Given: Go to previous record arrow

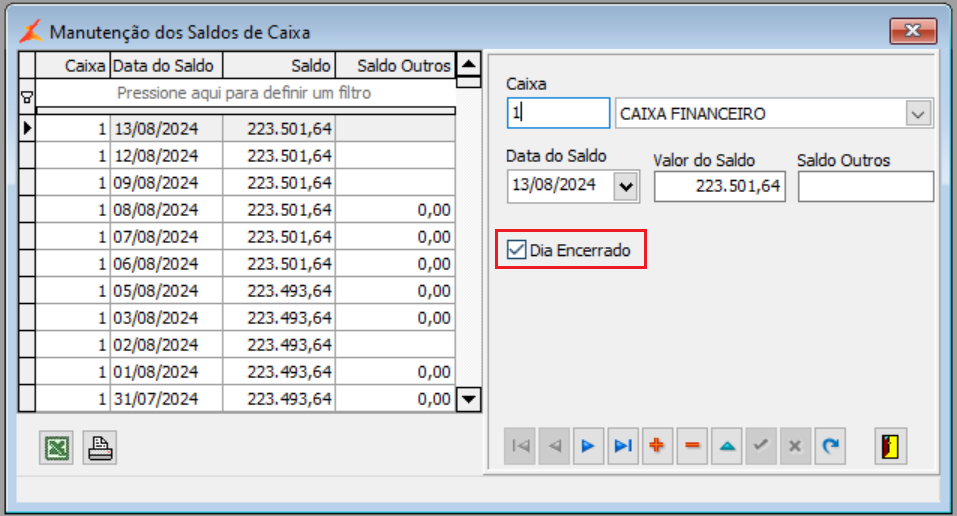Looking at the screenshot, I should pyautogui.click(x=554, y=446).
